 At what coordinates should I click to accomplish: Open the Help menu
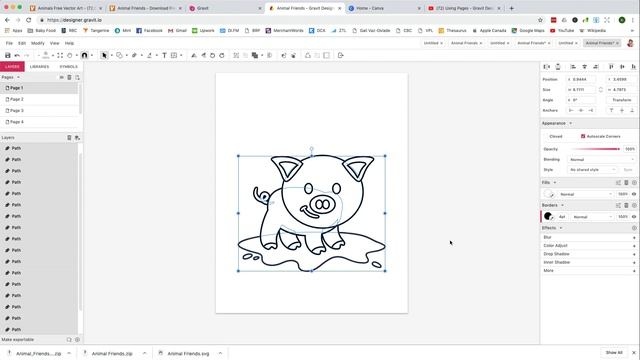pos(69,43)
